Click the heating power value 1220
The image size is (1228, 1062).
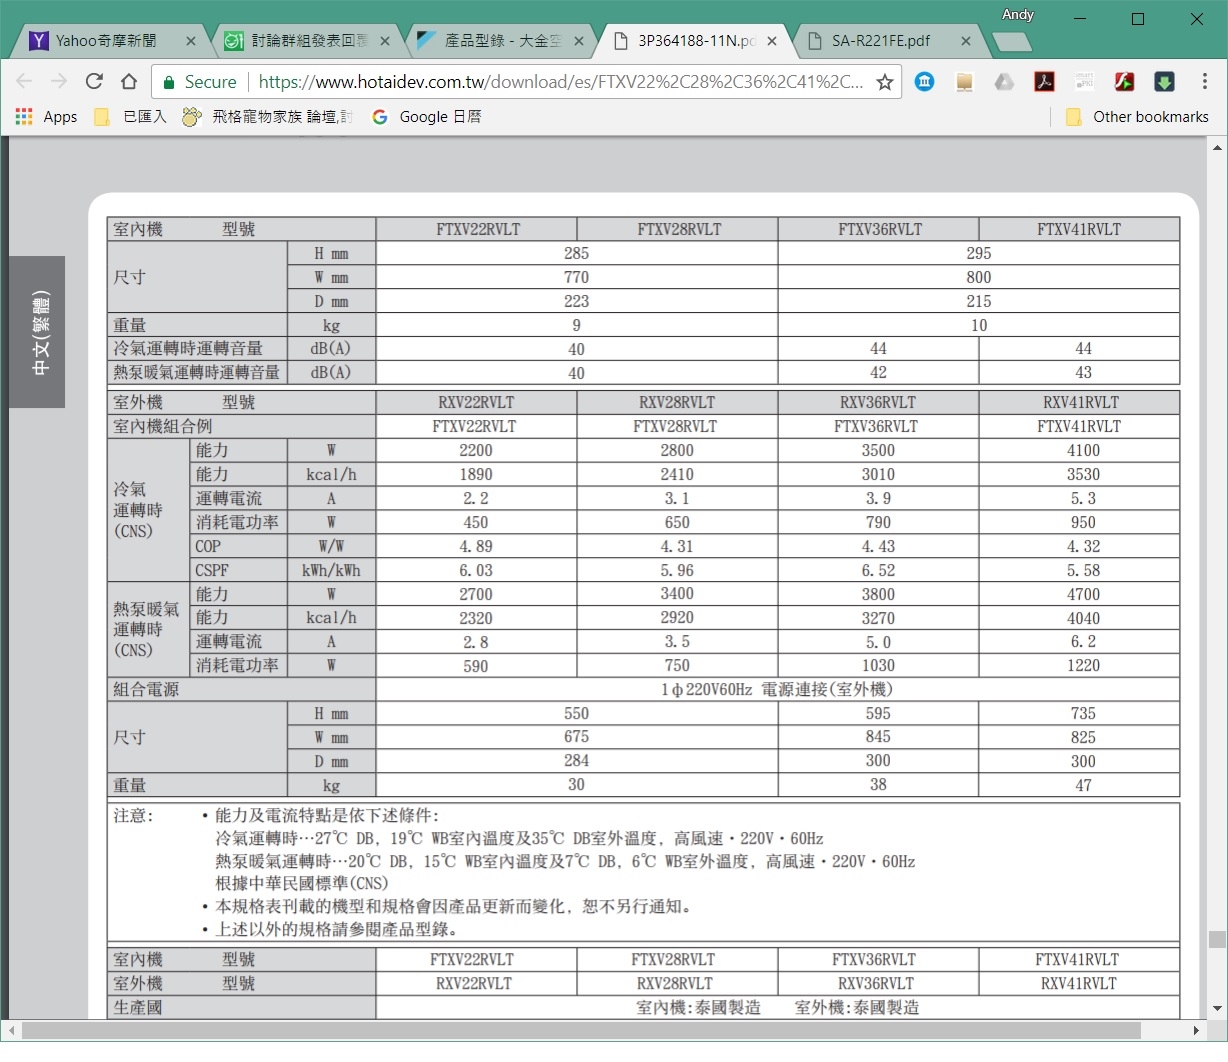point(1083,666)
